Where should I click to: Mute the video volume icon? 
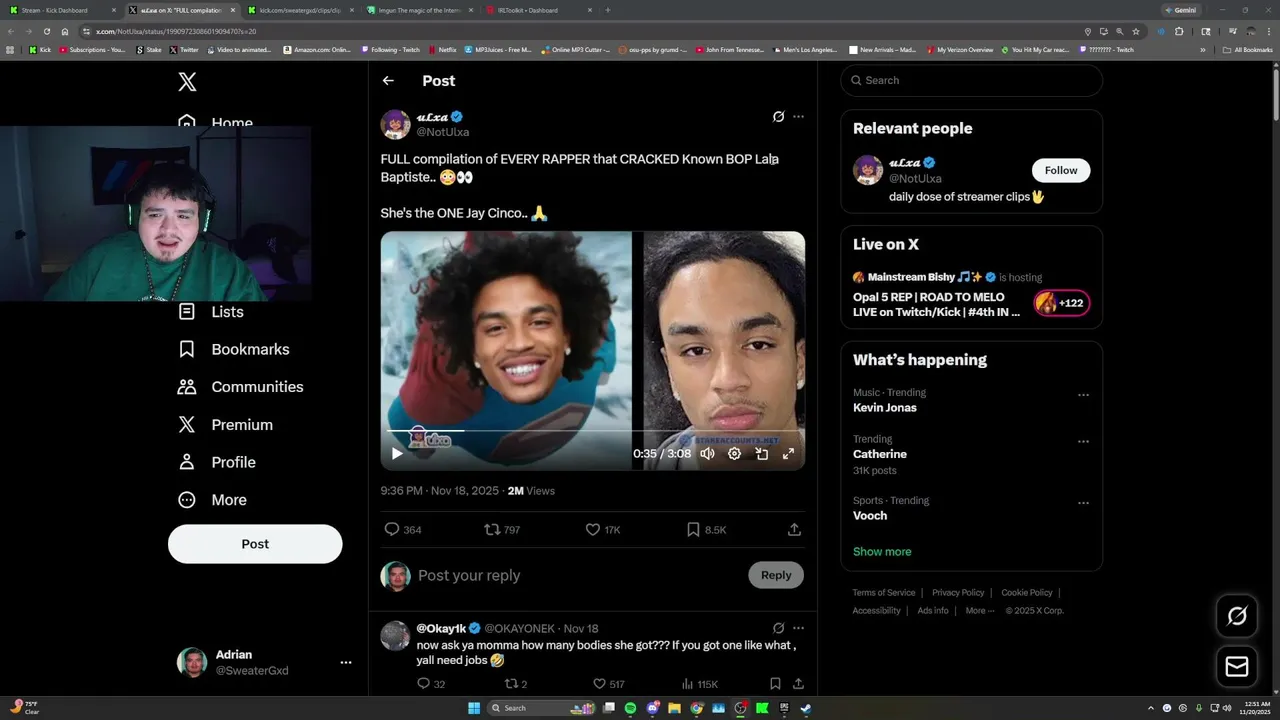click(x=707, y=454)
